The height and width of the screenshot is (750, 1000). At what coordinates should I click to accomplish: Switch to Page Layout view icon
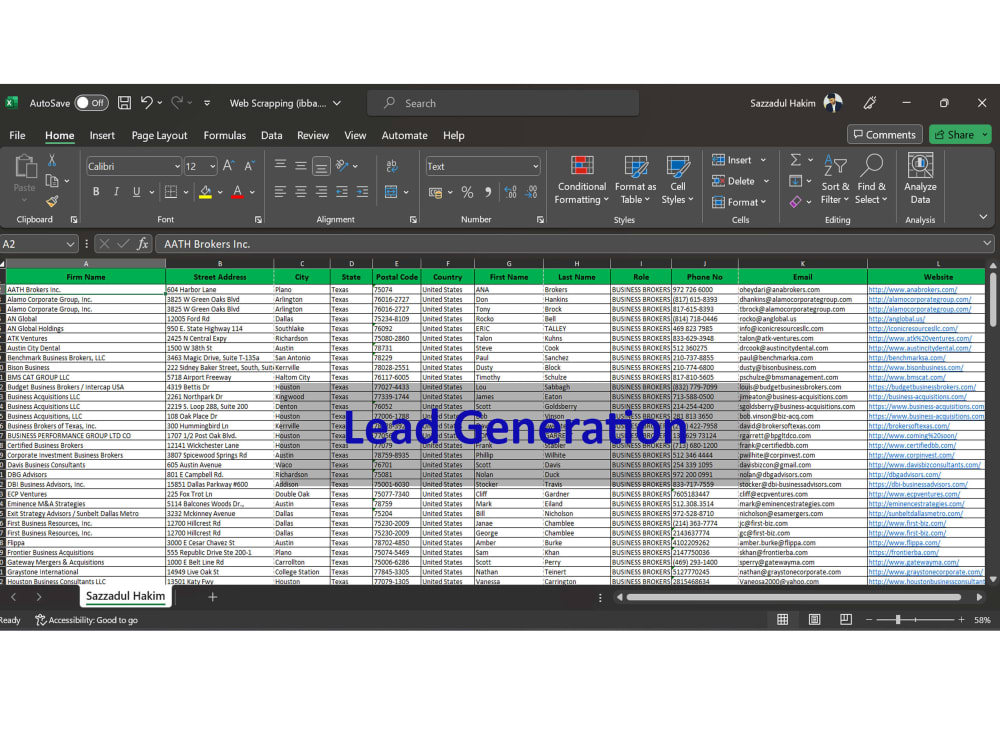[814, 620]
